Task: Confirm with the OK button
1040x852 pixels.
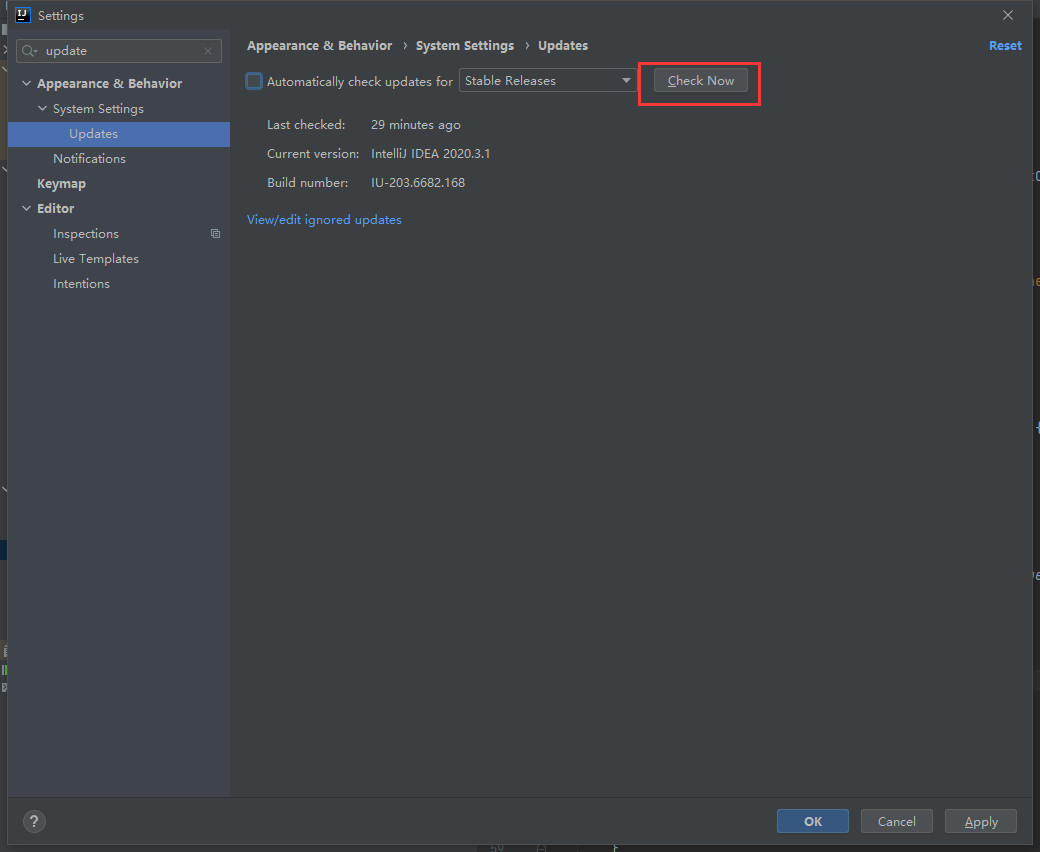Action: pyautogui.click(x=812, y=822)
